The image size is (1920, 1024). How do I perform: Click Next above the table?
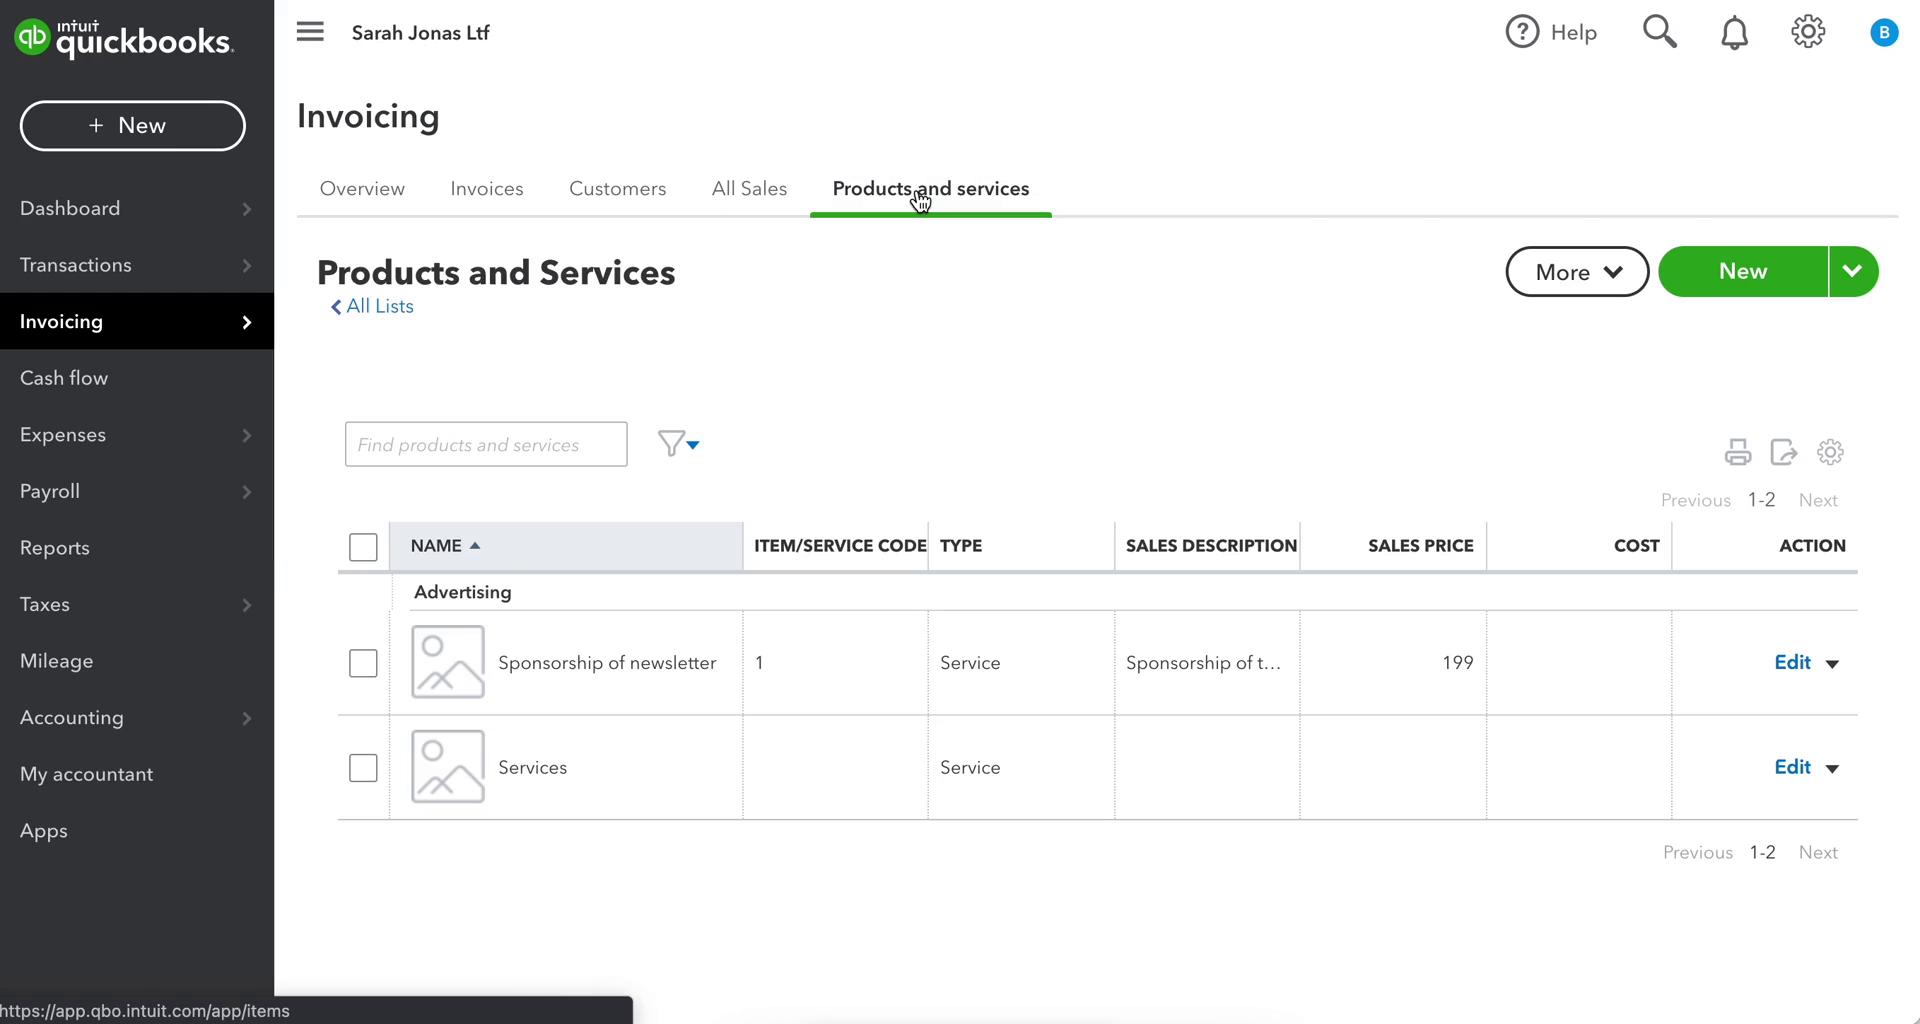point(1818,500)
